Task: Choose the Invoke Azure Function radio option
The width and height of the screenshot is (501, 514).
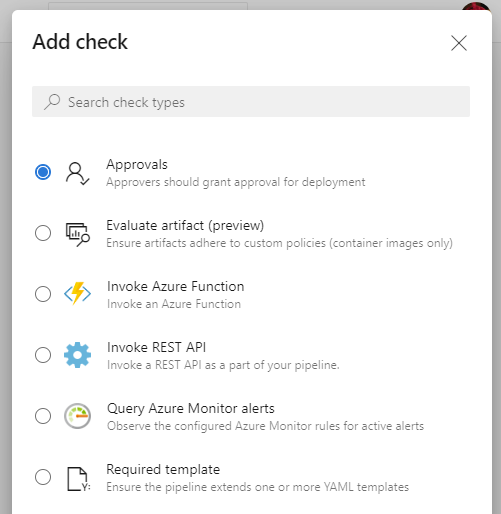Action: click(x=43, y=294)
